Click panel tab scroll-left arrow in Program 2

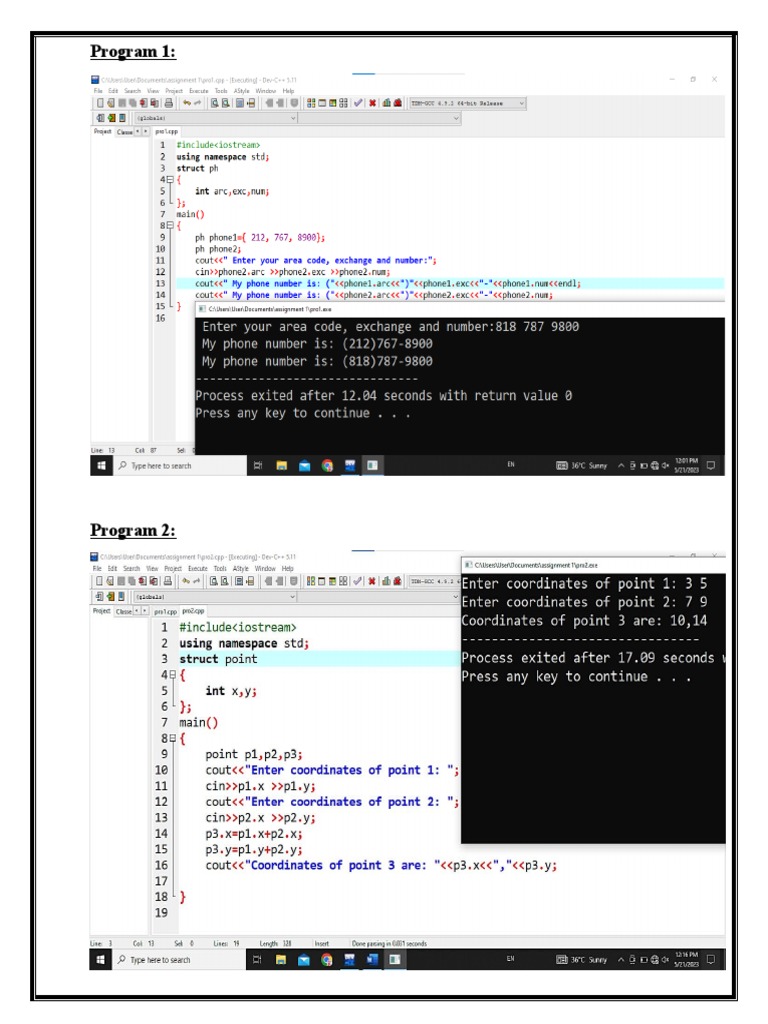click(x=136, y=611)
